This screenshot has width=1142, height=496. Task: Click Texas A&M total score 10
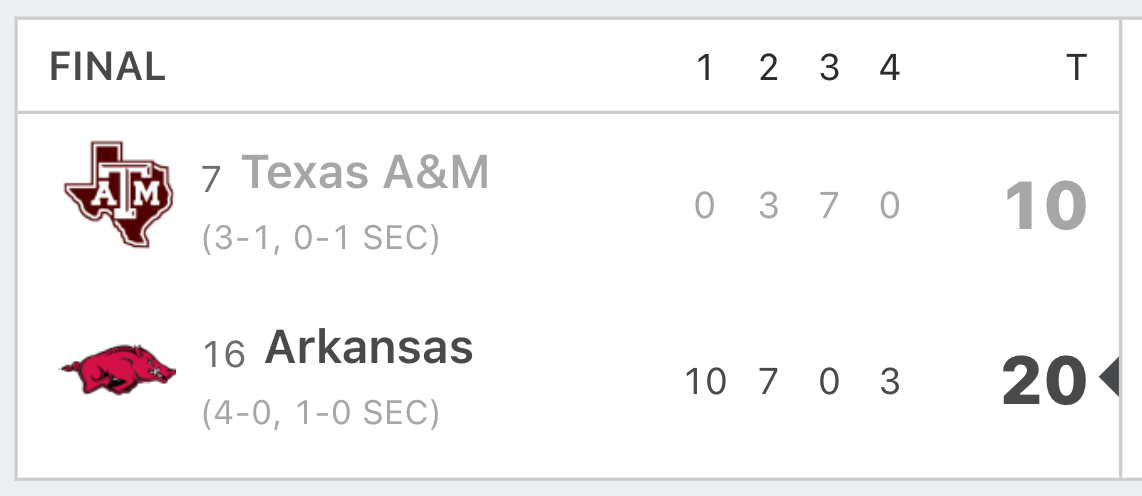coord(1046,206)
